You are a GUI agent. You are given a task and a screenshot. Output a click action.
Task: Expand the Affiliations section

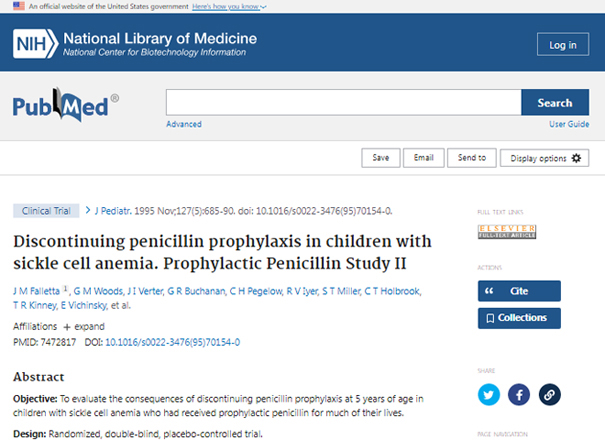84,327
